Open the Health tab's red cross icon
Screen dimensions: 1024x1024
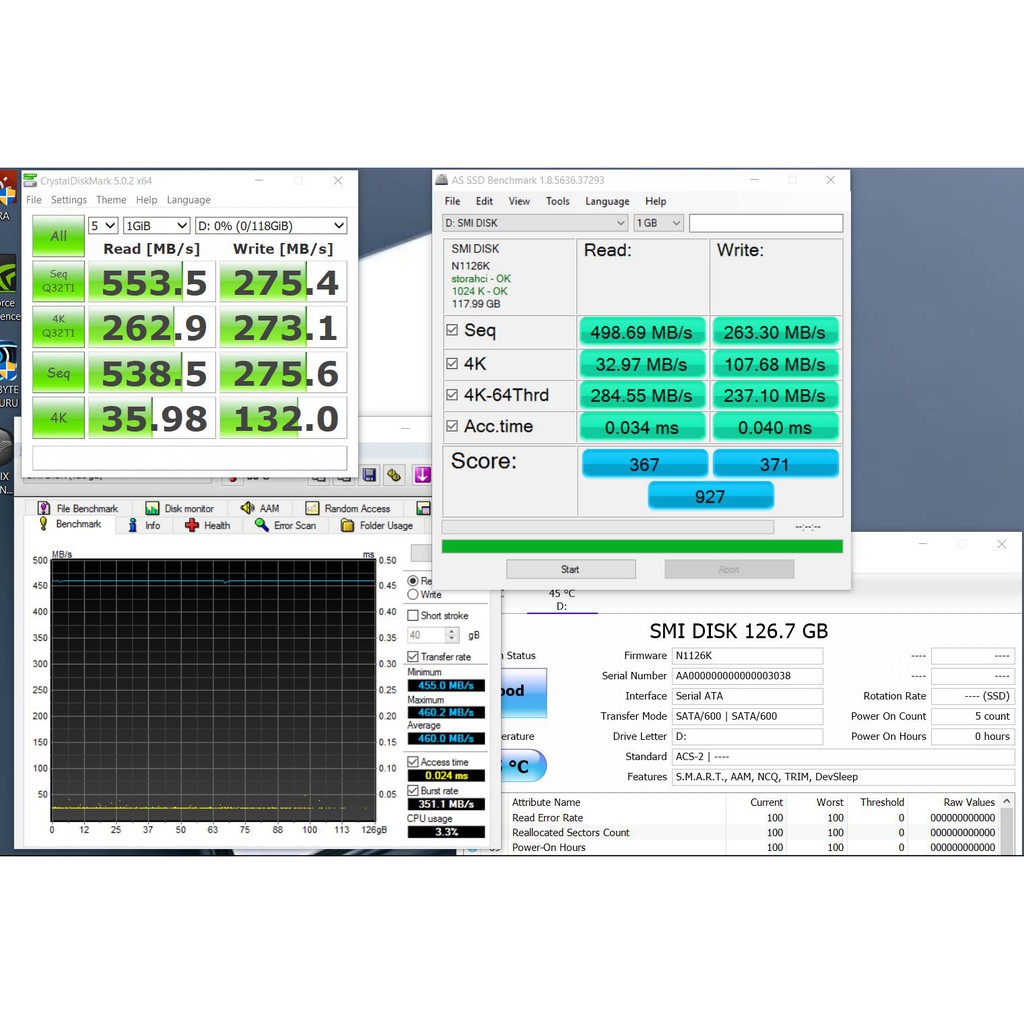pyautogui.click(x=191, y=525)
